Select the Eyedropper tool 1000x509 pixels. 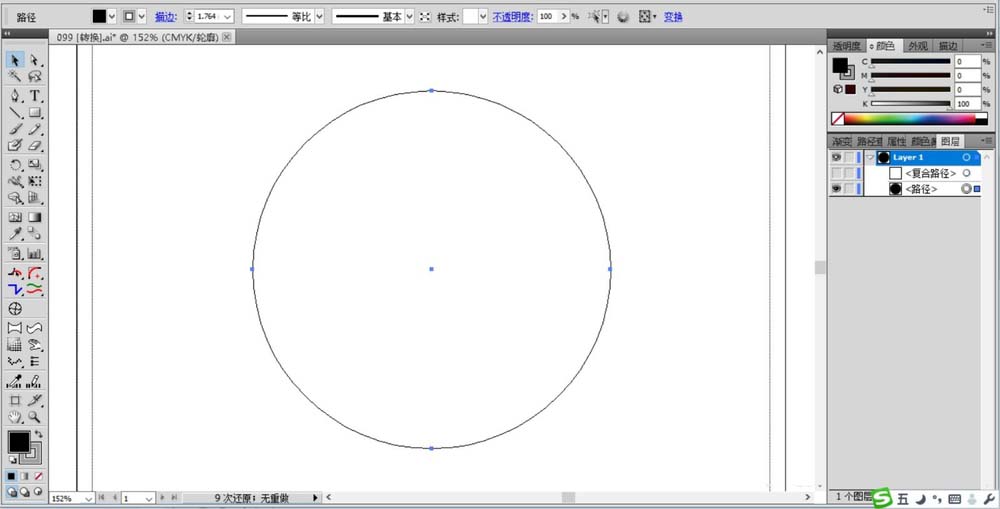coord(15,233)
